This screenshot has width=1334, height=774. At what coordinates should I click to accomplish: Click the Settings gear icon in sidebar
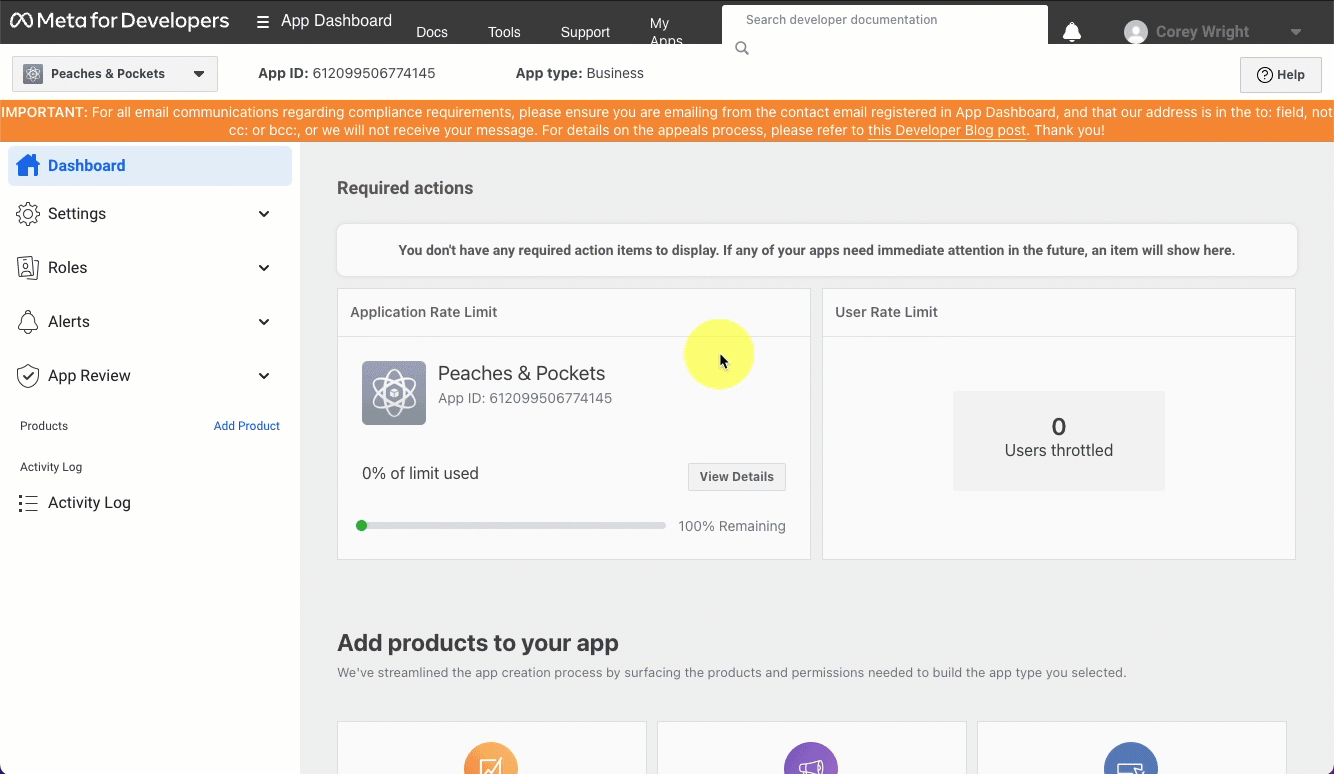pyautogui.click(x=28, y=214)
